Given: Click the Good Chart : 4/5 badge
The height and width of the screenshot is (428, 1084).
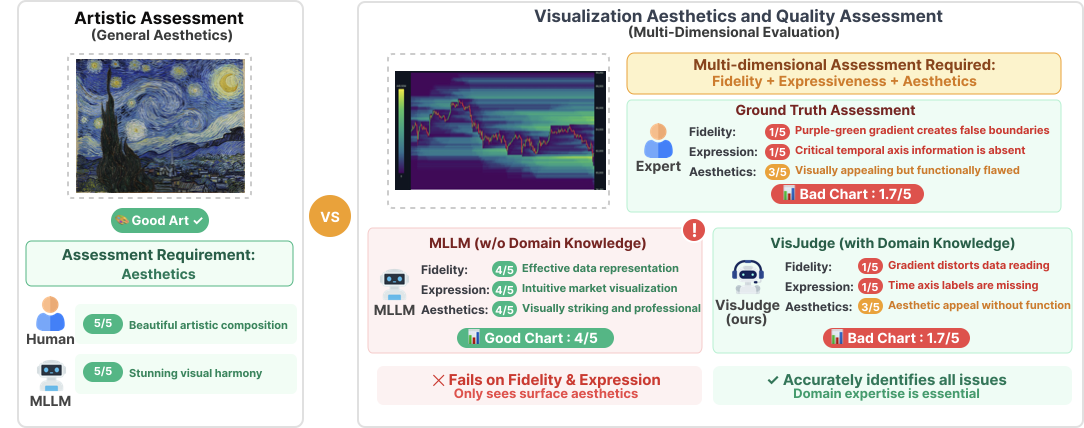Looking at the screenshot, I should pyautogui.click(x=535, y=338).
